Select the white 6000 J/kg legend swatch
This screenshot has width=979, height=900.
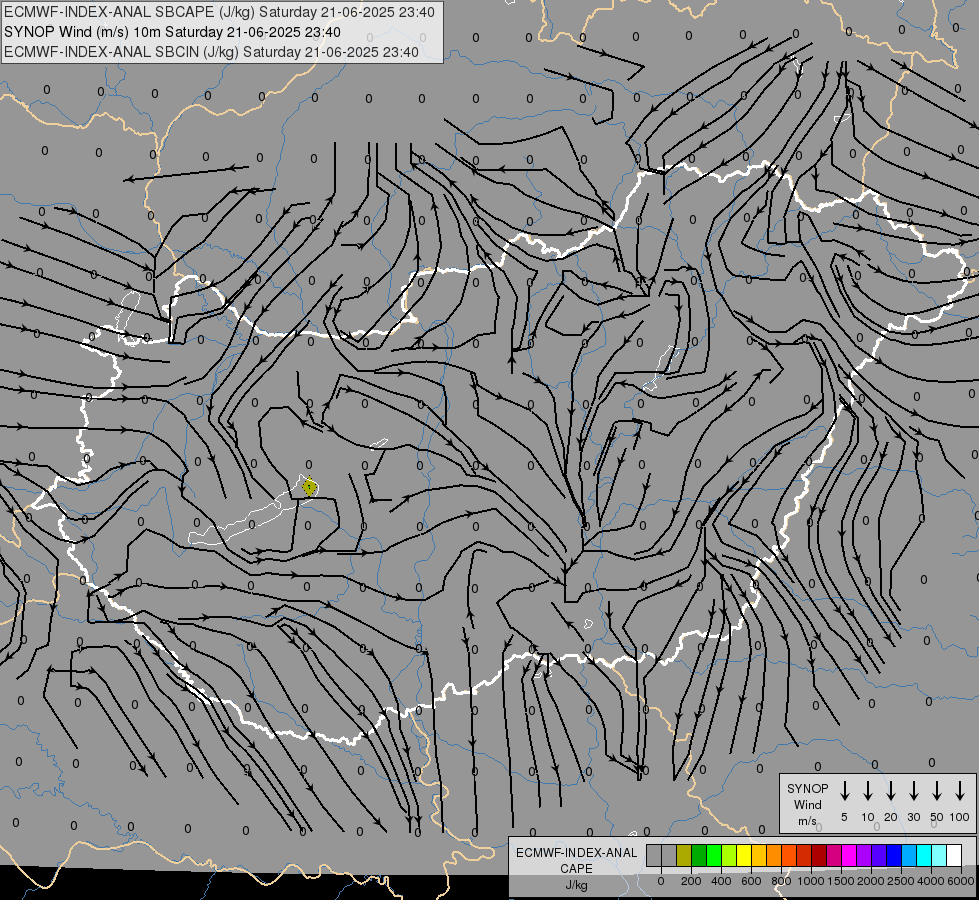coord(954,856)
